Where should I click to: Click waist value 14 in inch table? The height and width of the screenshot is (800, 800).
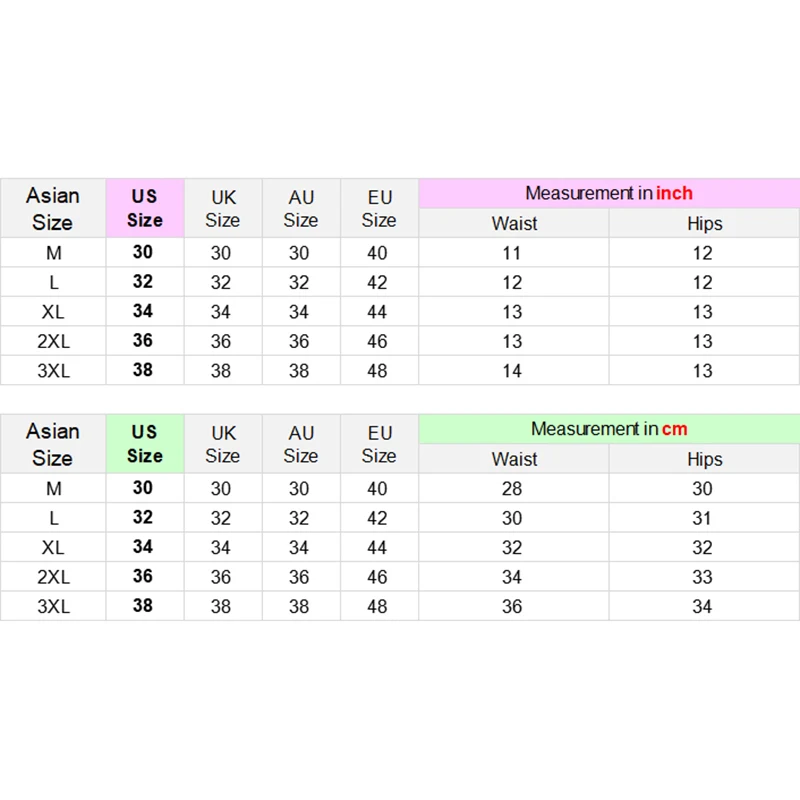coord(512,371)
